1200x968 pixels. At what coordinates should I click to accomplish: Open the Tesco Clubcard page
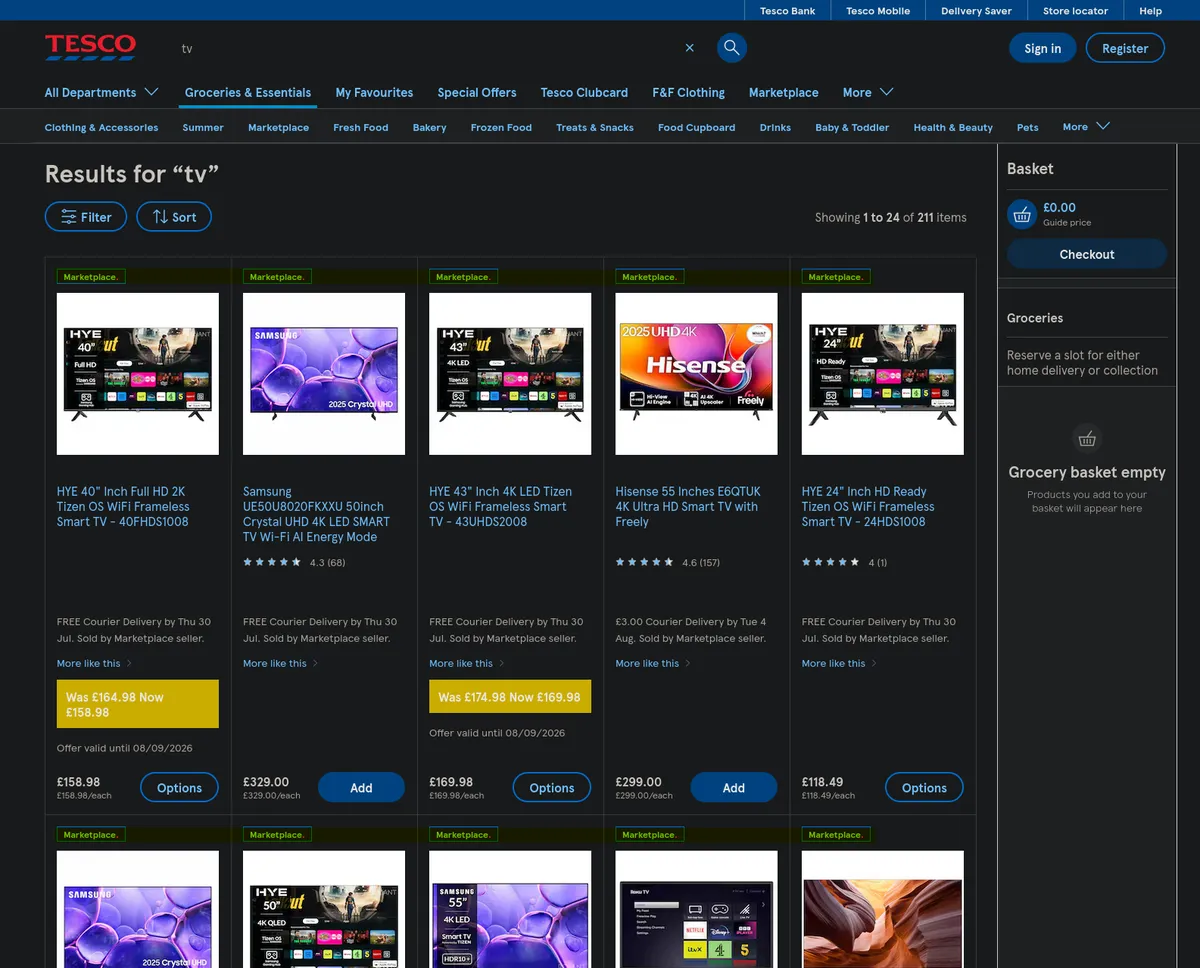(584, 92)
